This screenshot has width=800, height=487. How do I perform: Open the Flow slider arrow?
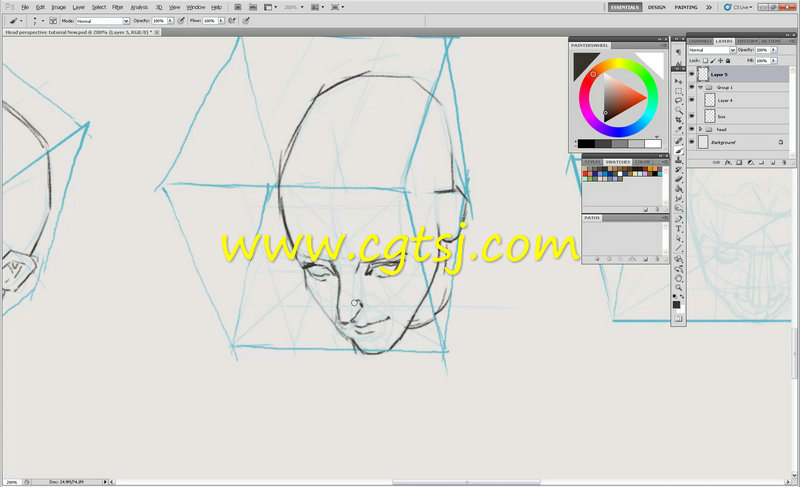pos(221,21)
